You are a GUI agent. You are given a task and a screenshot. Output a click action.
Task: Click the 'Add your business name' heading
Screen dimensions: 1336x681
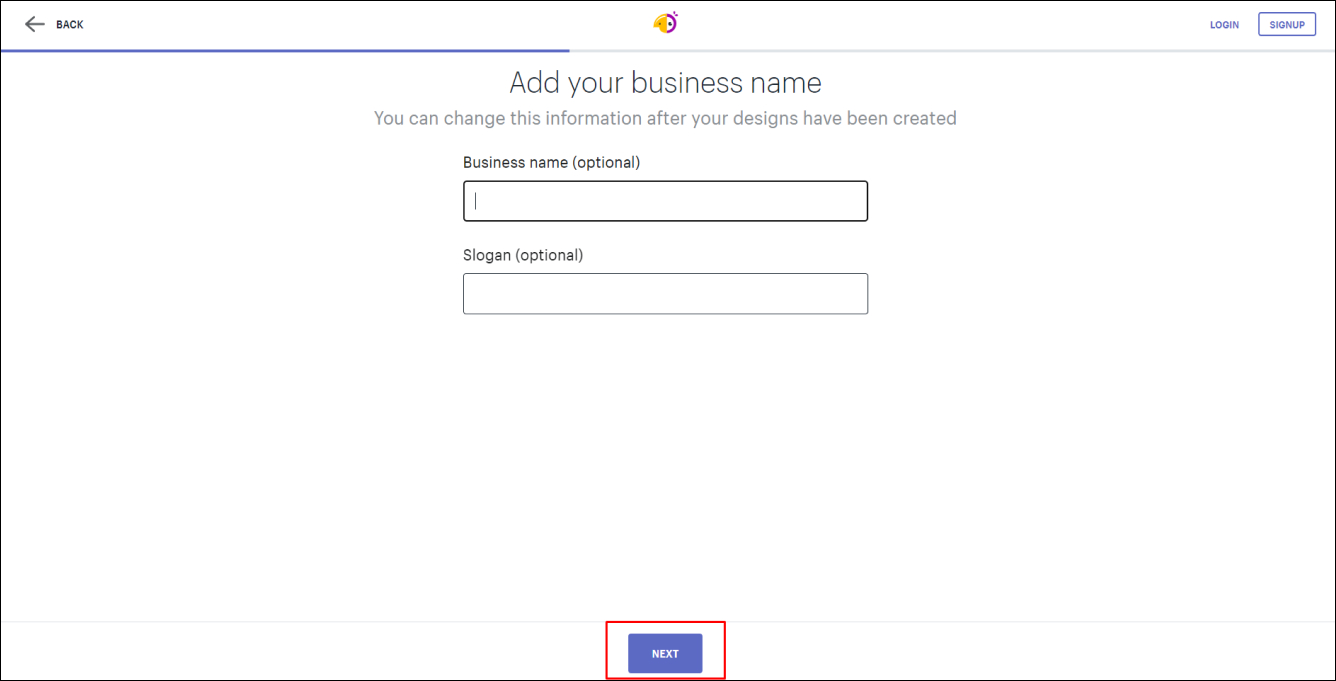[665, 82]
